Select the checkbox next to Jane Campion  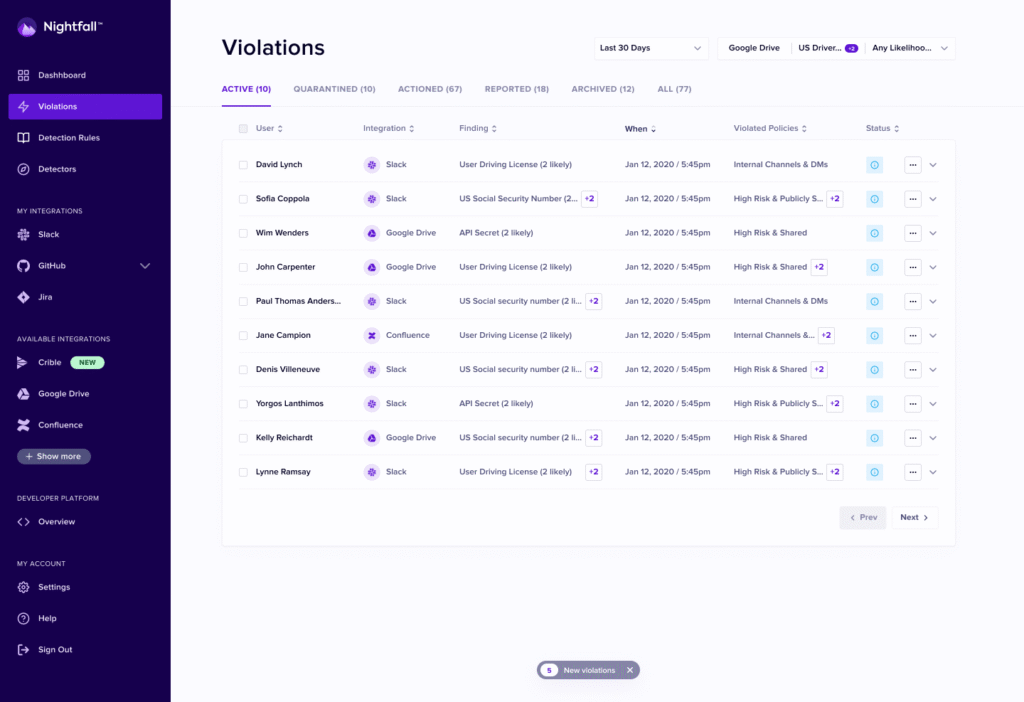coord(243,336)
